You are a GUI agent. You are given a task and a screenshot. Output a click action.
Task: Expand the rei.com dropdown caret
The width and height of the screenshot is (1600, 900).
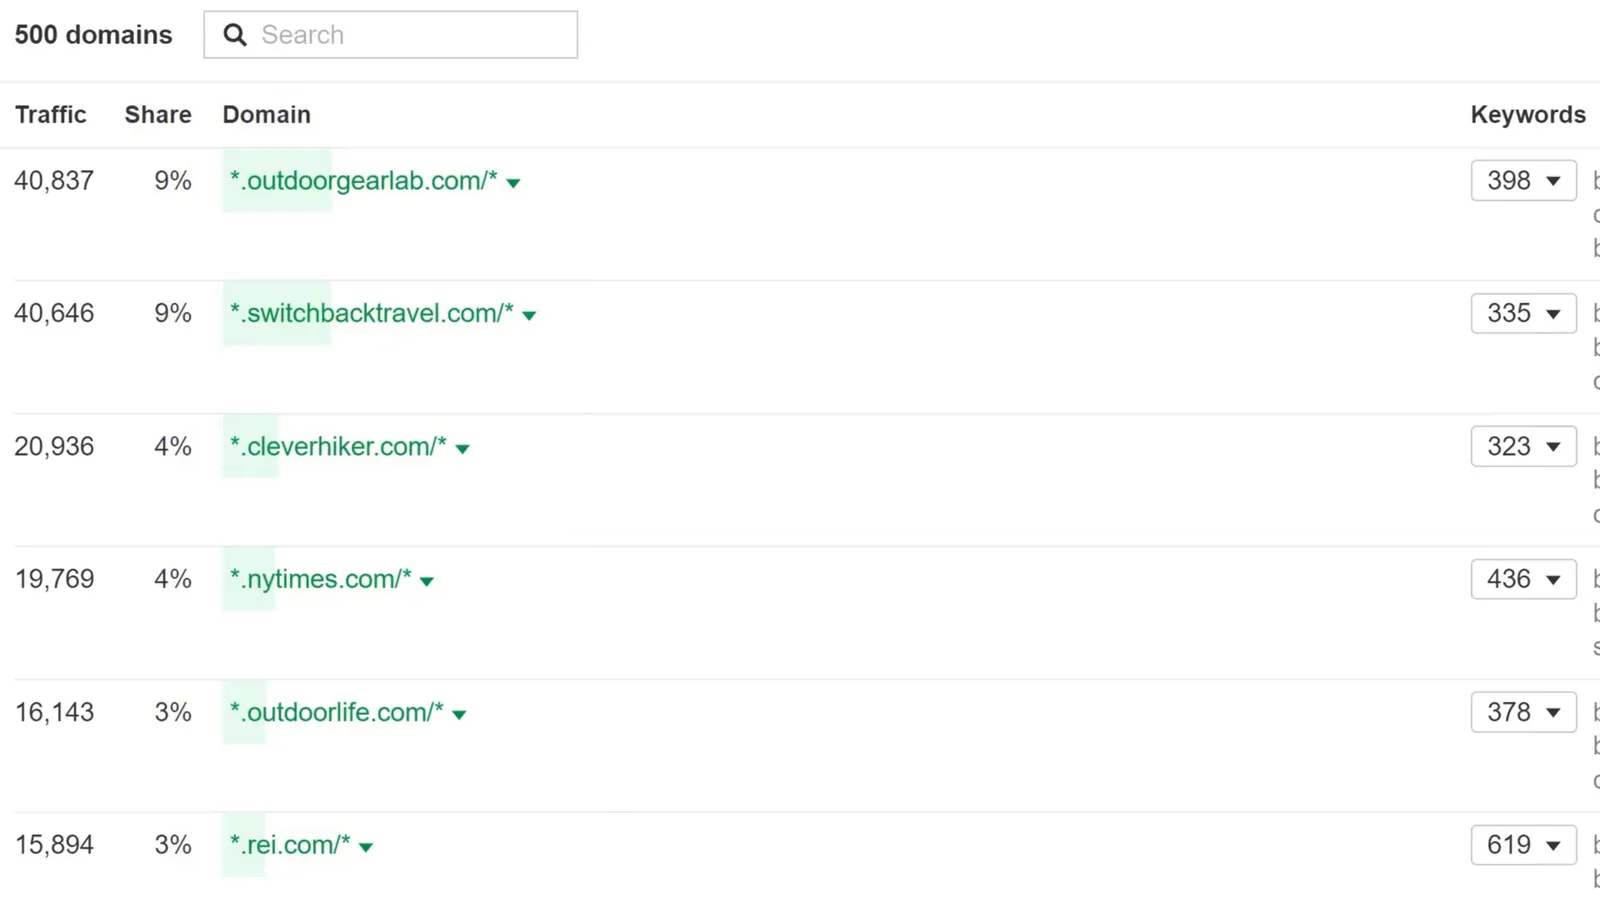tap(366, 848)
